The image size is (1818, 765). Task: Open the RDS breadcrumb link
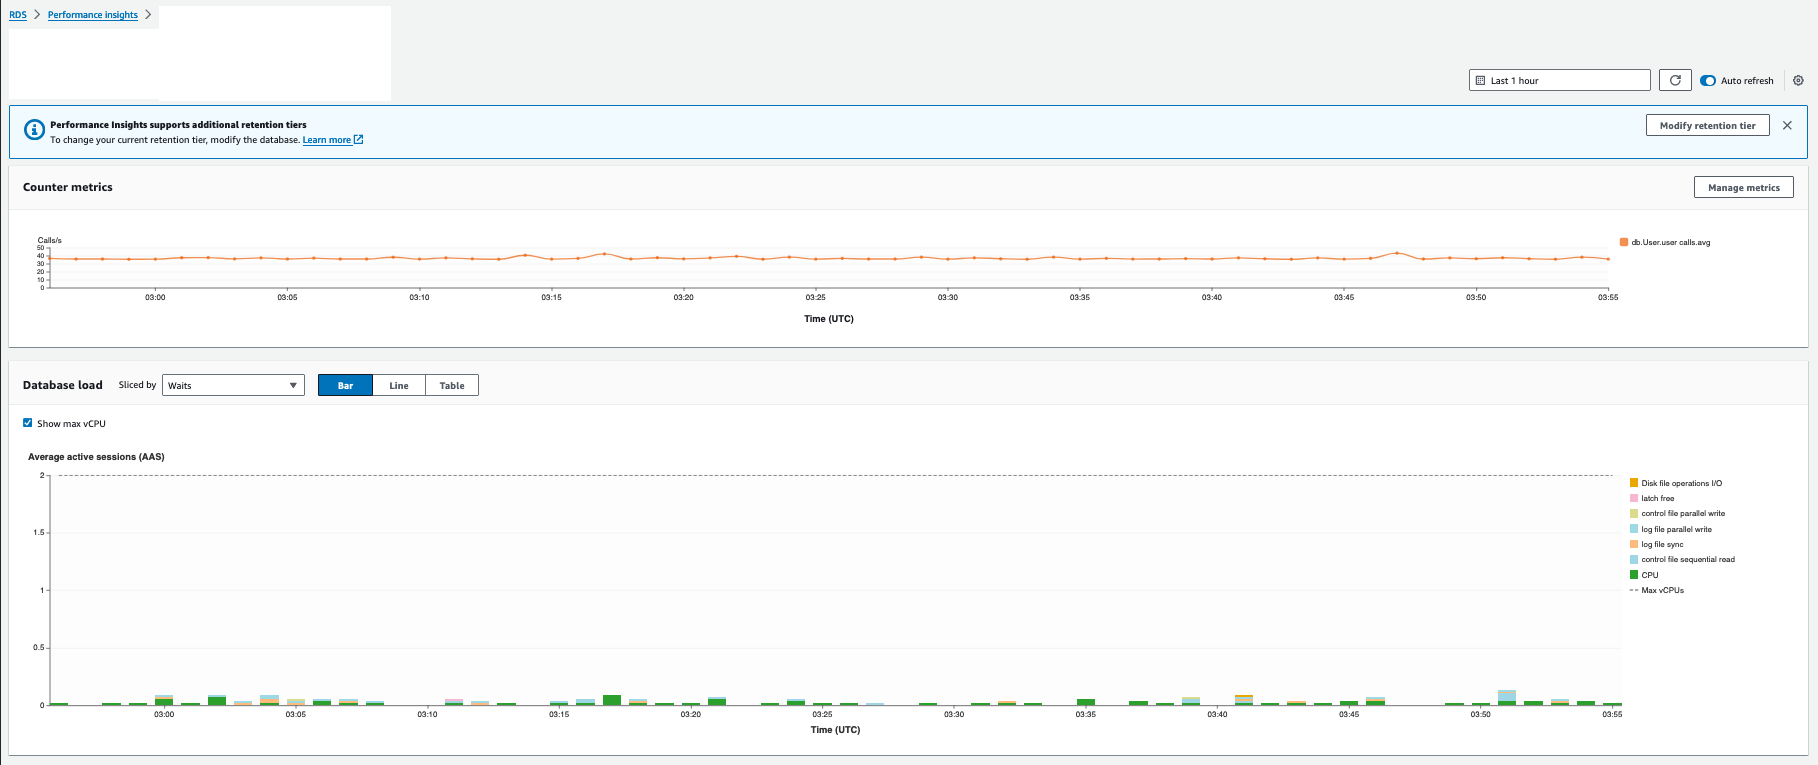18,15
